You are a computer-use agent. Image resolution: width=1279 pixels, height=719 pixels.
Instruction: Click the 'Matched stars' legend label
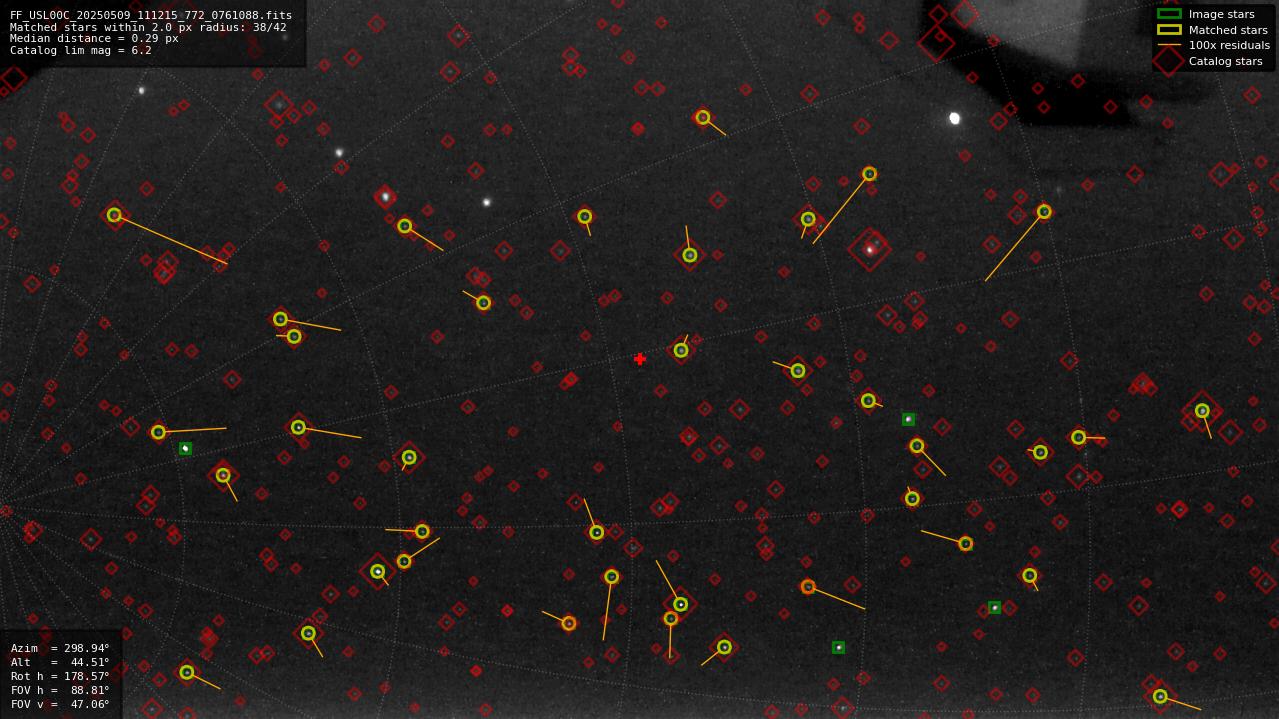pos(1228,30)
